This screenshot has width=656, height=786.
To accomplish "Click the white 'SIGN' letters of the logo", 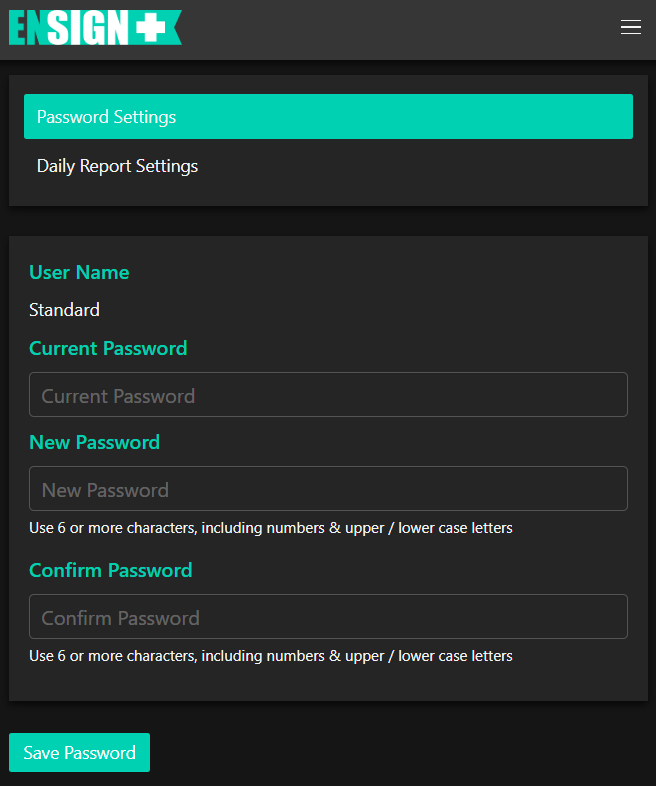I will 88,28.
